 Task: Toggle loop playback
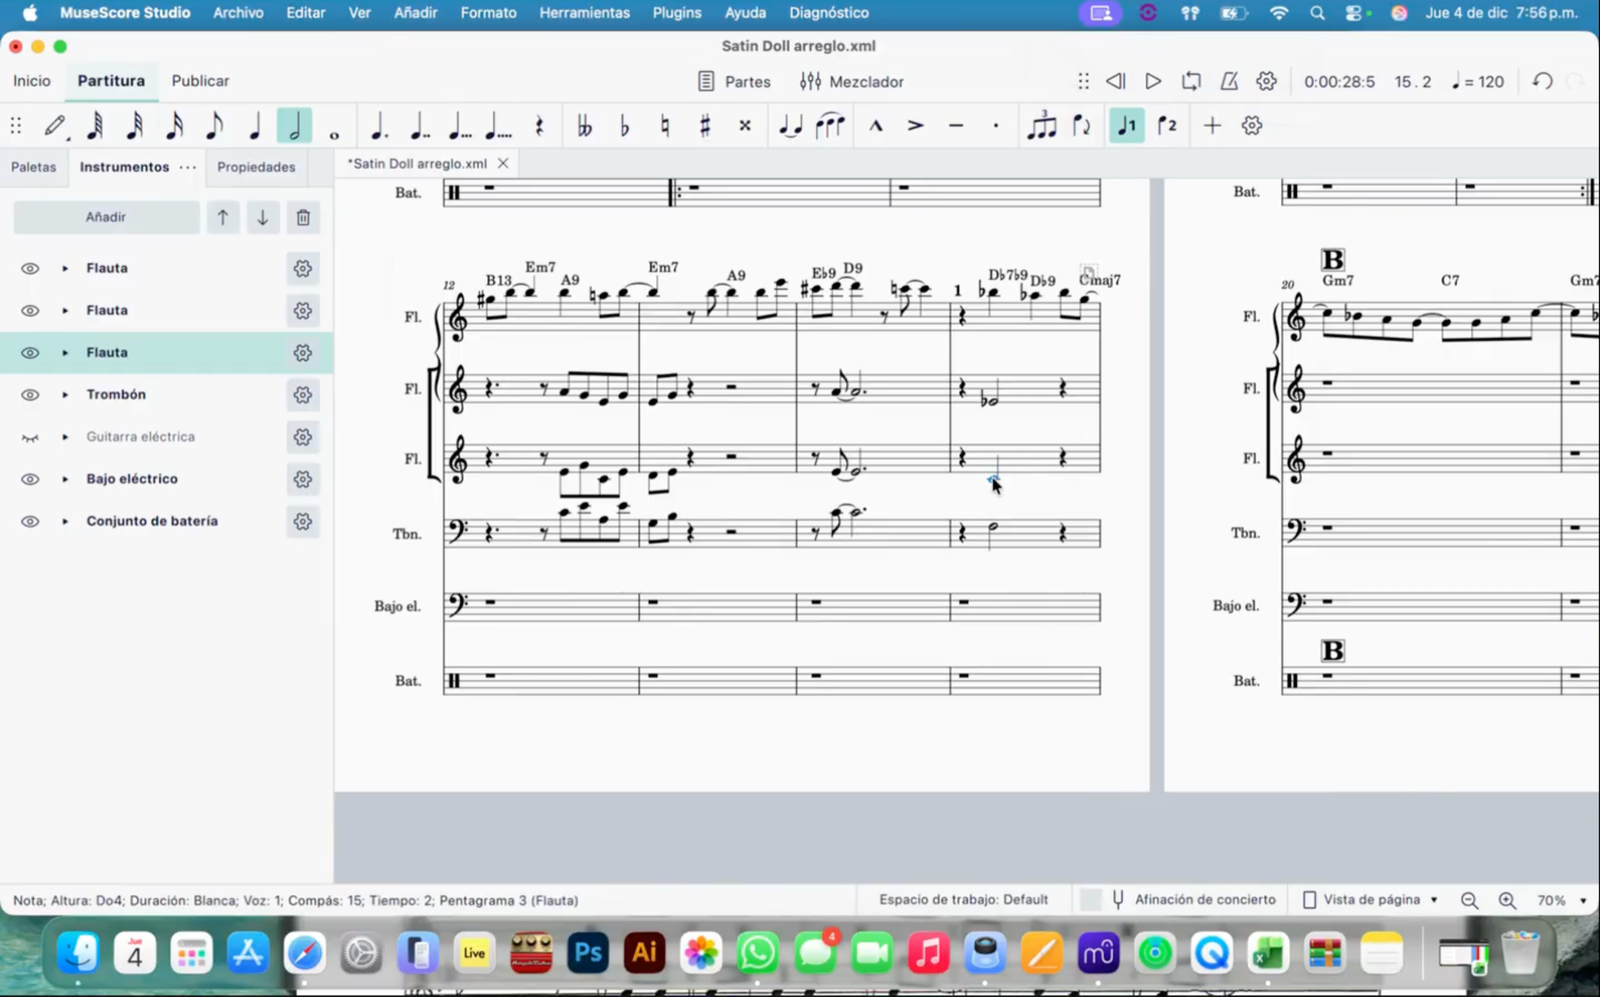click(1191, 81)
